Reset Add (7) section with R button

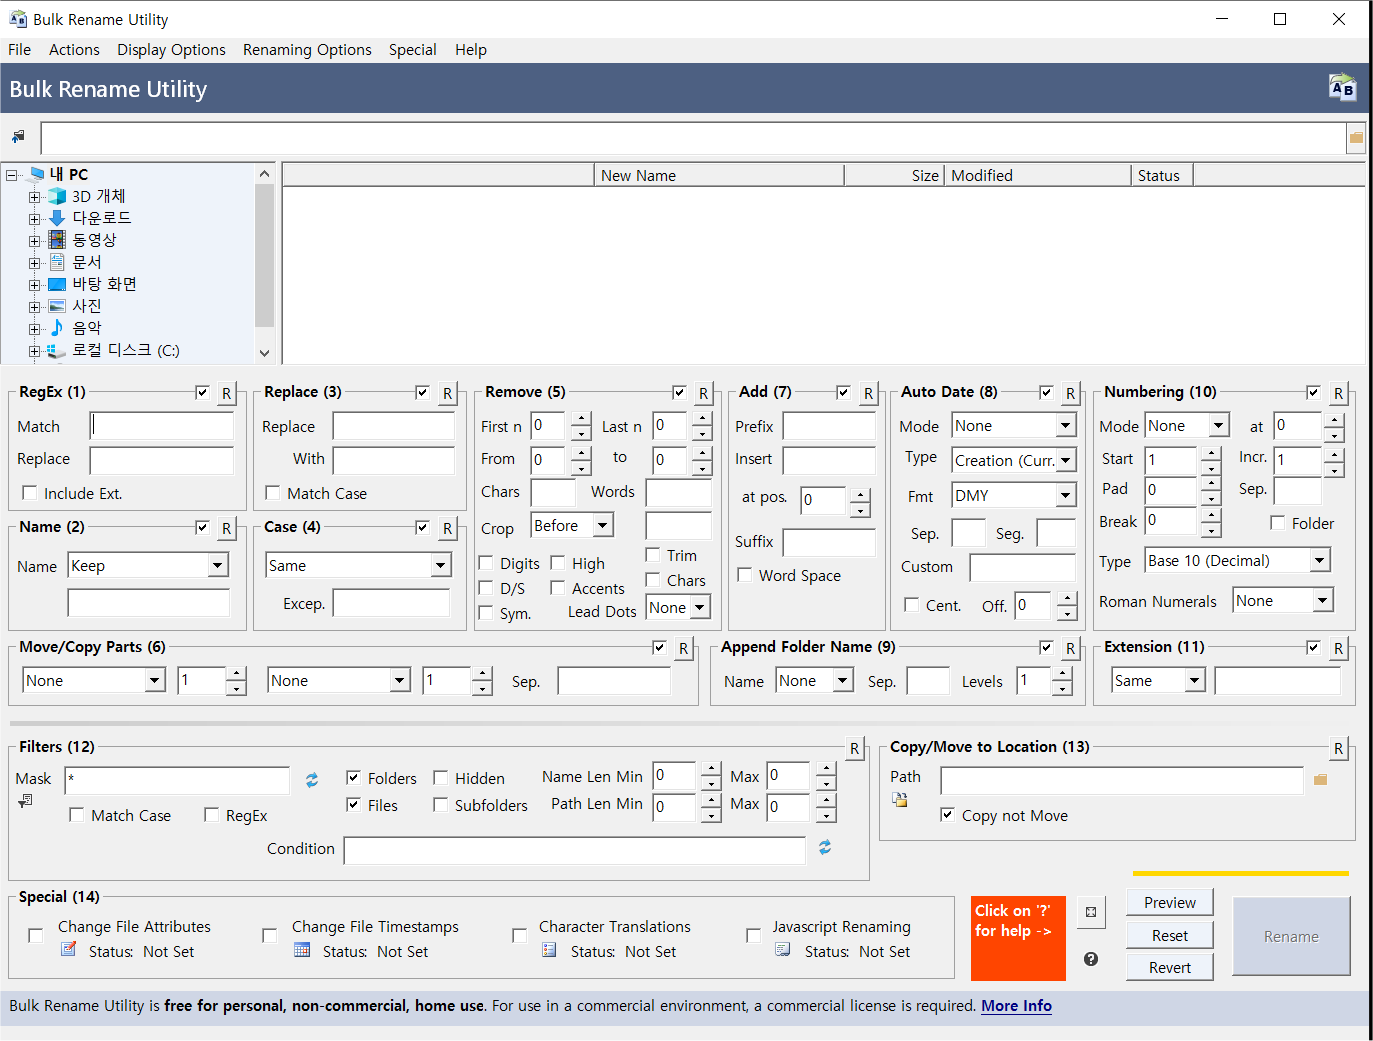pyautogui.click(x=868, y=393)
